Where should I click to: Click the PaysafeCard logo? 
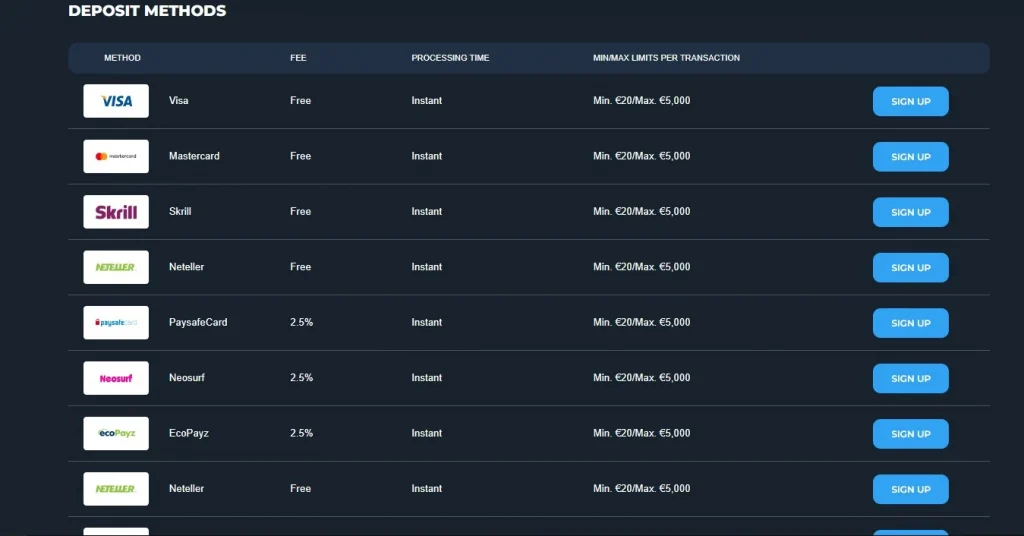tap(116, 323)
